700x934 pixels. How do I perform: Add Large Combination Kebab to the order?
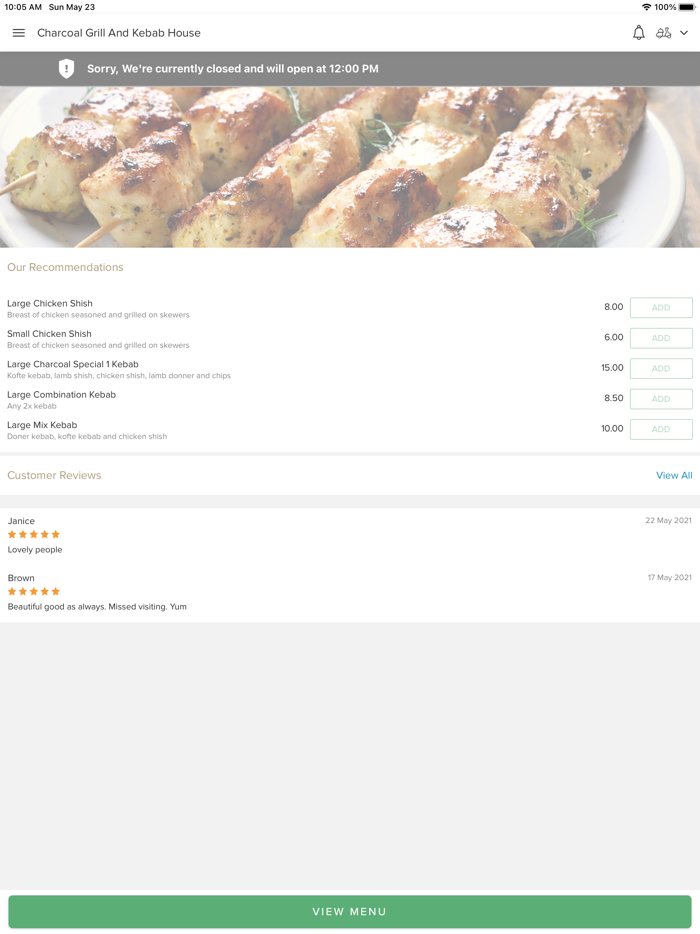661,399
